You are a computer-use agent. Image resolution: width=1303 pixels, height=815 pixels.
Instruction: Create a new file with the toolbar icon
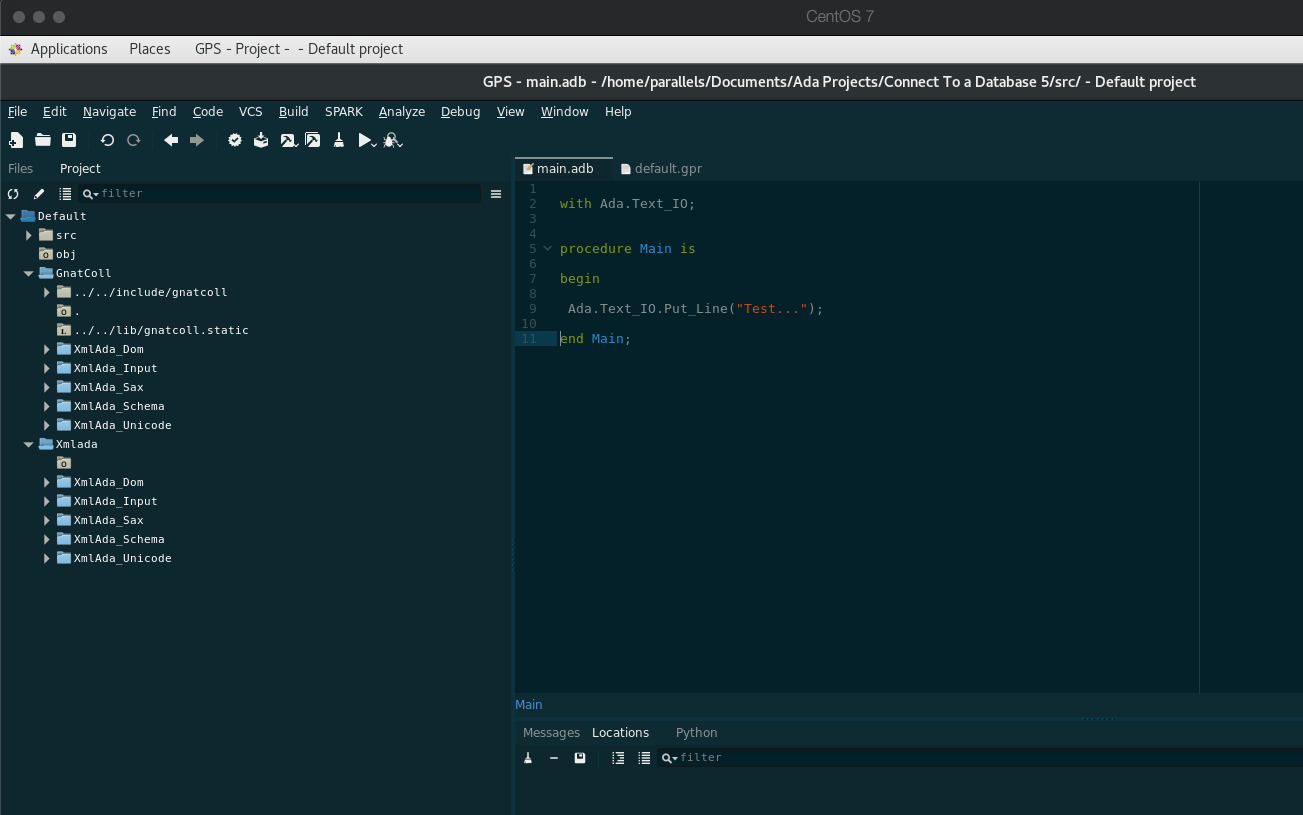pyautogui.click(x=16, y=141)
